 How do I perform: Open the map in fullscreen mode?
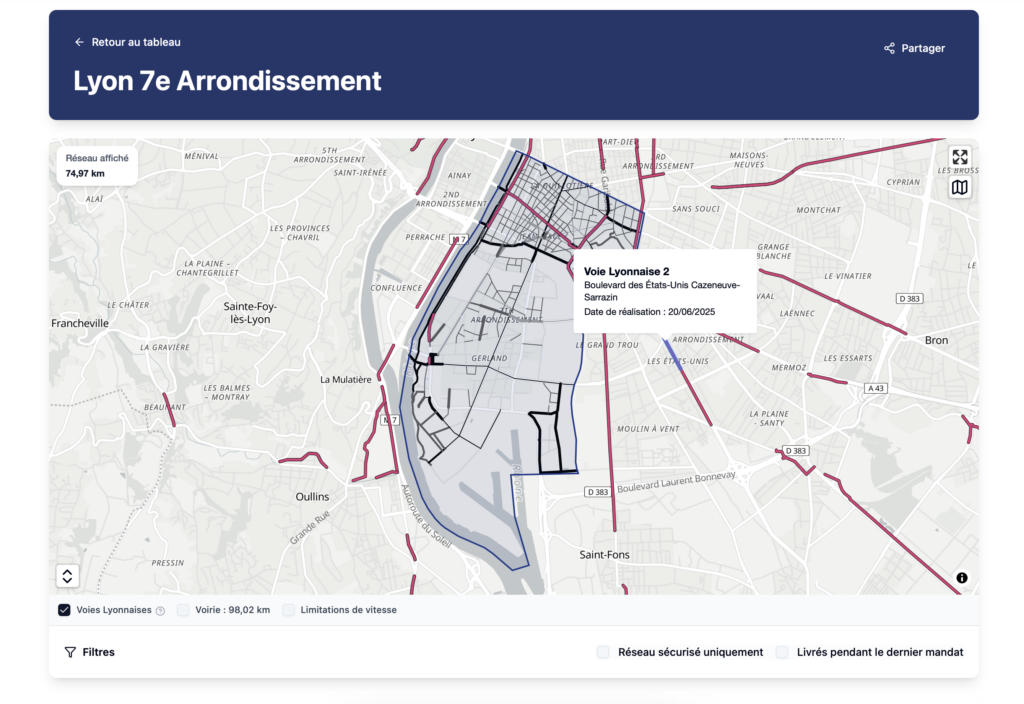point(959,157)
